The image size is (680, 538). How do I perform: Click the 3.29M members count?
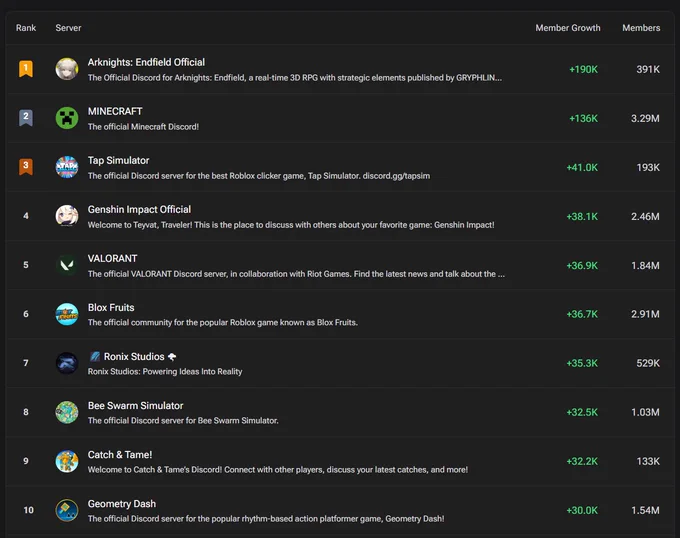point(645,118)
